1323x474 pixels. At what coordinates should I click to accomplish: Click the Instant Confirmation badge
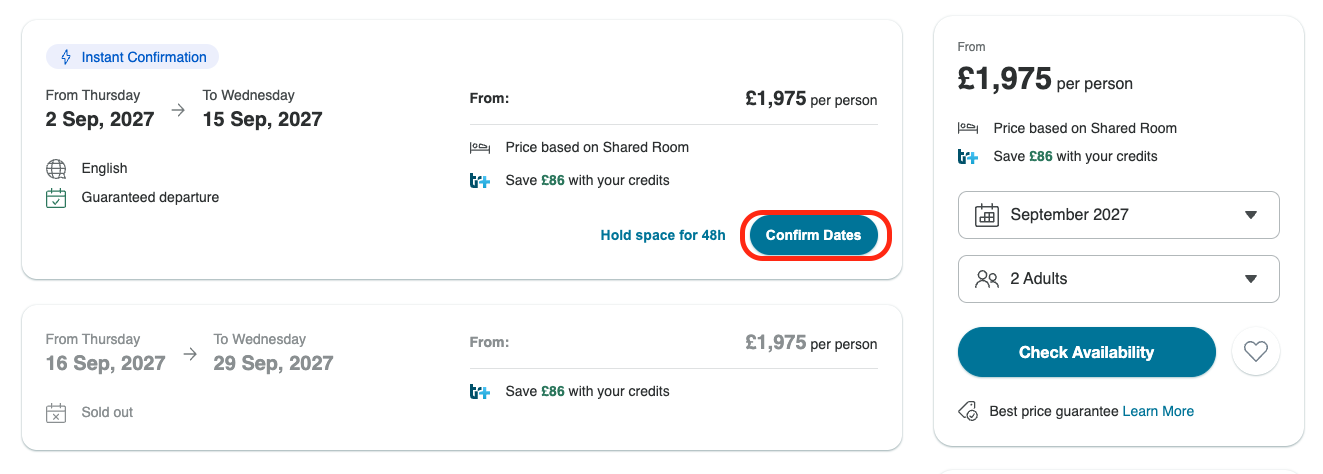pos(132,57)
